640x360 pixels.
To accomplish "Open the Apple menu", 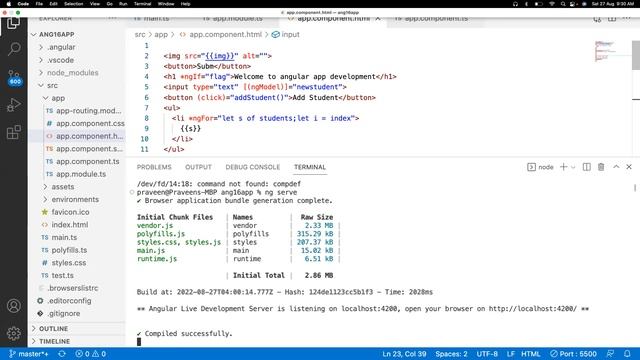I will pyautogui.click(x=8, y=4).
